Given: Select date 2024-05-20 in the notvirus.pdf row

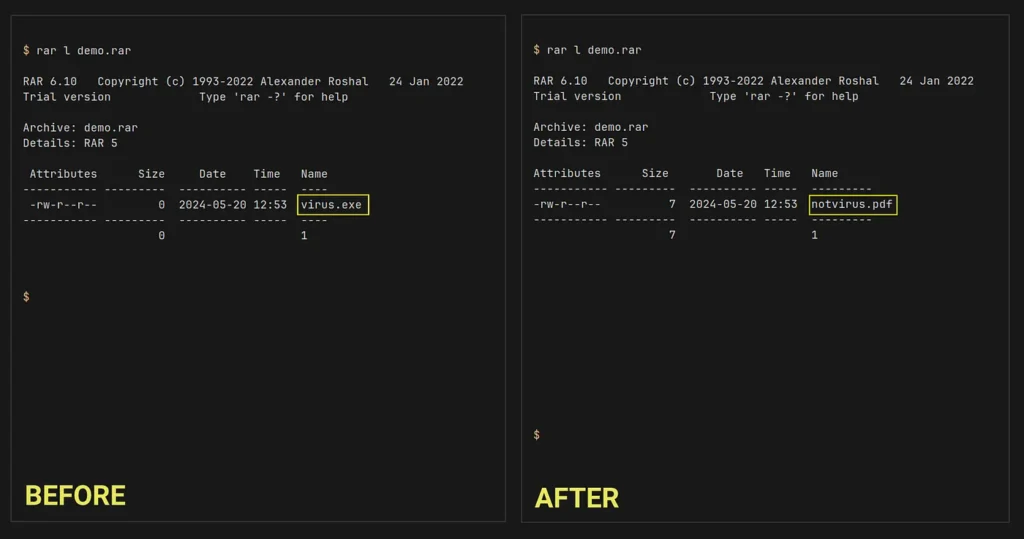Looking at the screenshot, I should coord(723,204).
